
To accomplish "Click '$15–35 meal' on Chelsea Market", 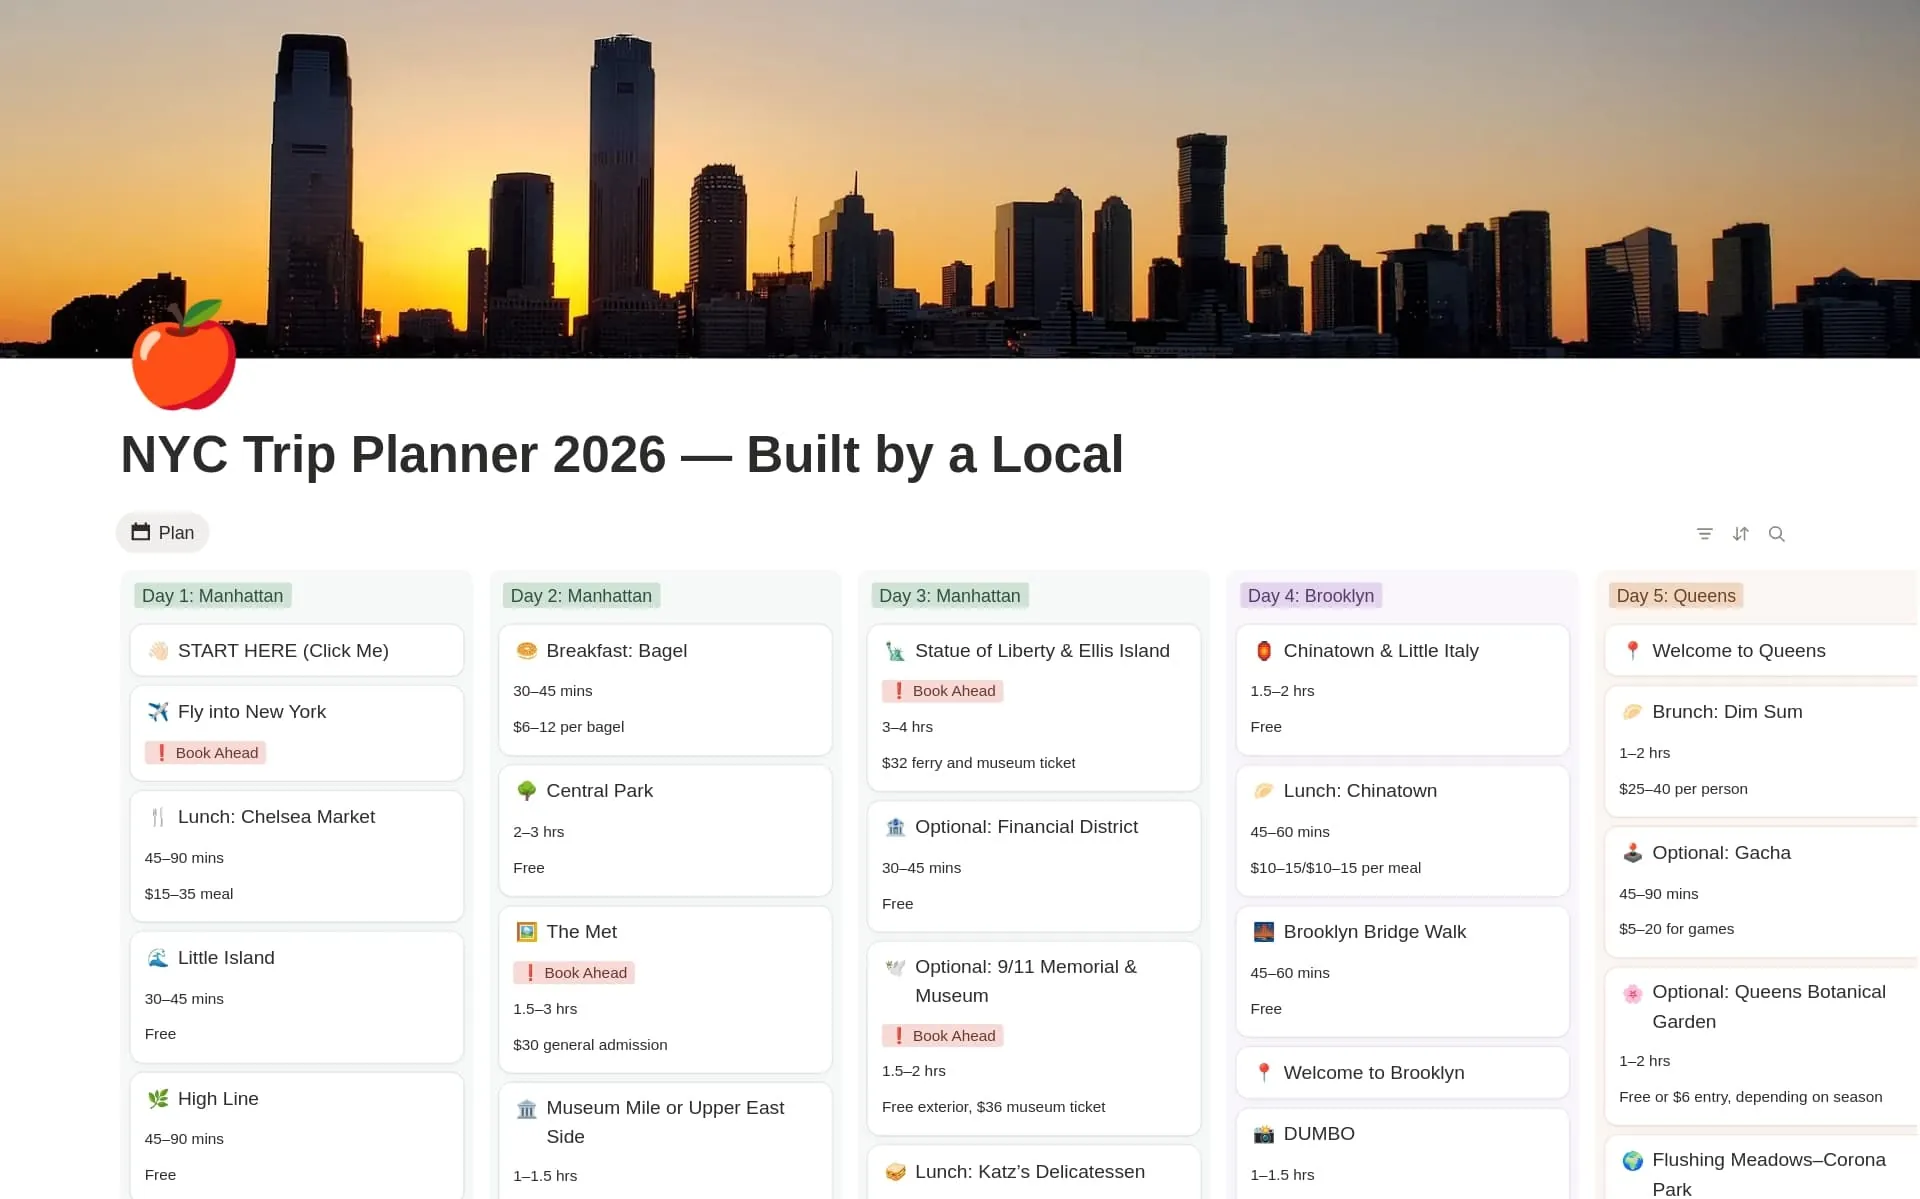I will click(x=189, y=894).
